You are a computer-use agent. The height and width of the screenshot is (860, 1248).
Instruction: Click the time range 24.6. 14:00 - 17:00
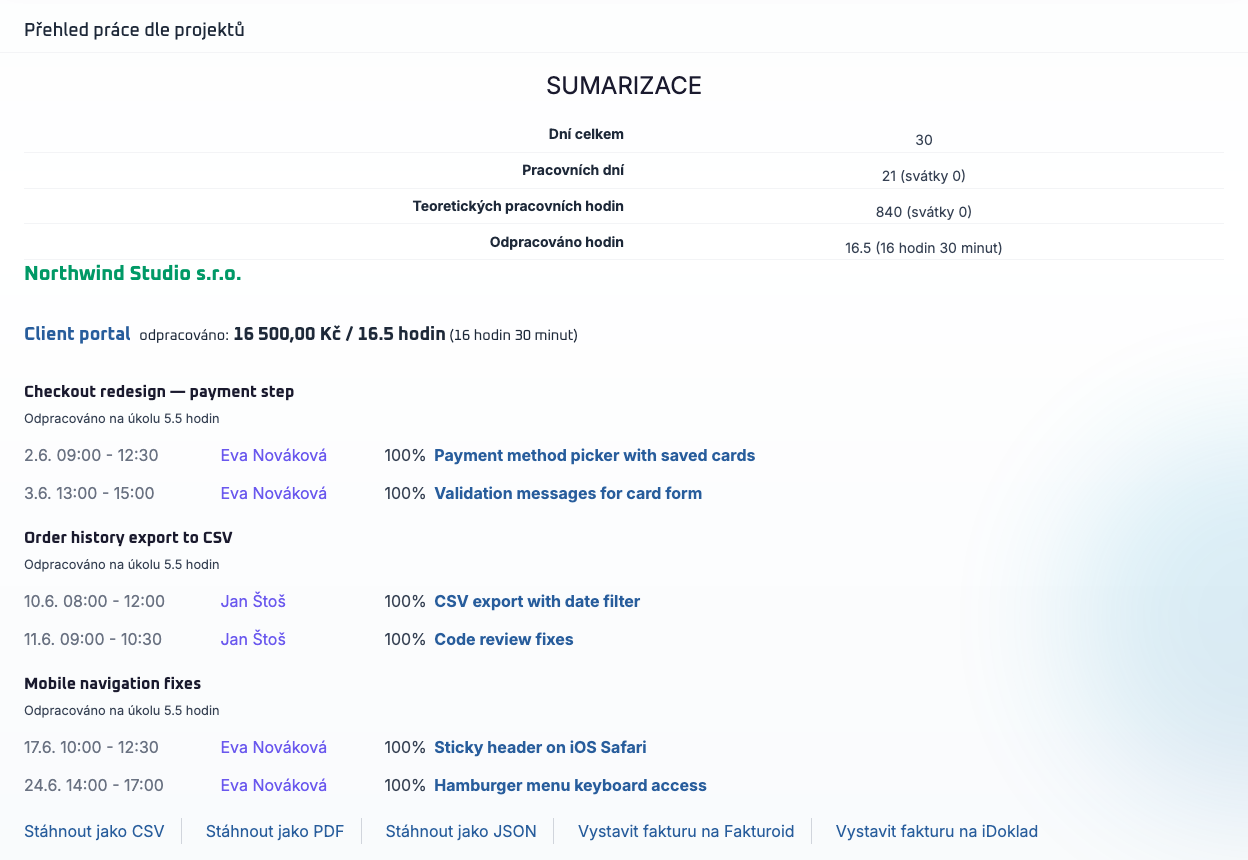point(94,786)
